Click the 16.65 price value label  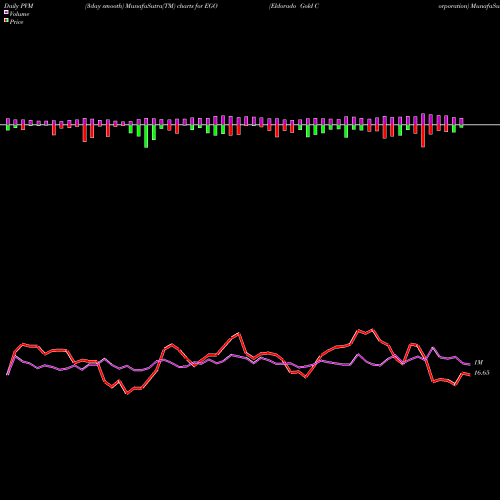click(x=482, y=373)
